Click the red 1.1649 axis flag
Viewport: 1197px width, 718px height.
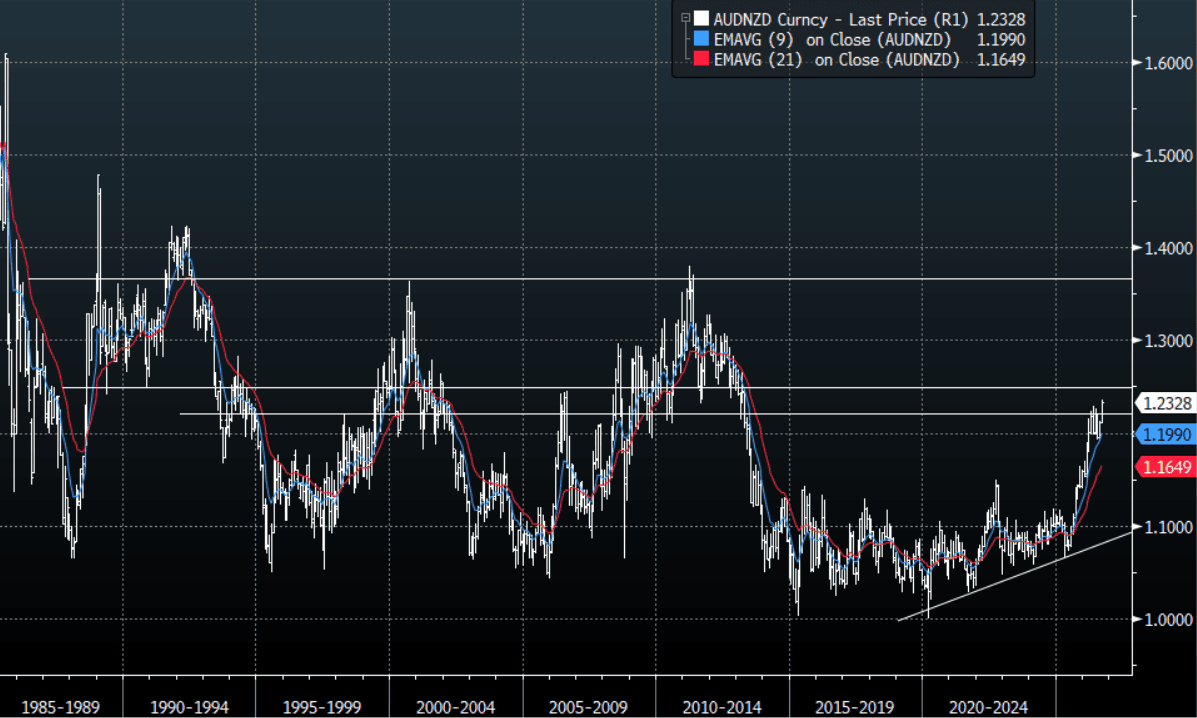click(x=1166, y=467)
